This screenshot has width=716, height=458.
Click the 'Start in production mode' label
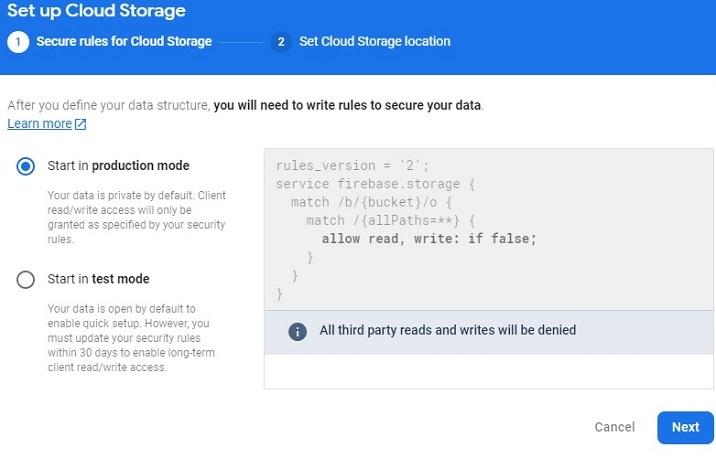tap(118, 166)
